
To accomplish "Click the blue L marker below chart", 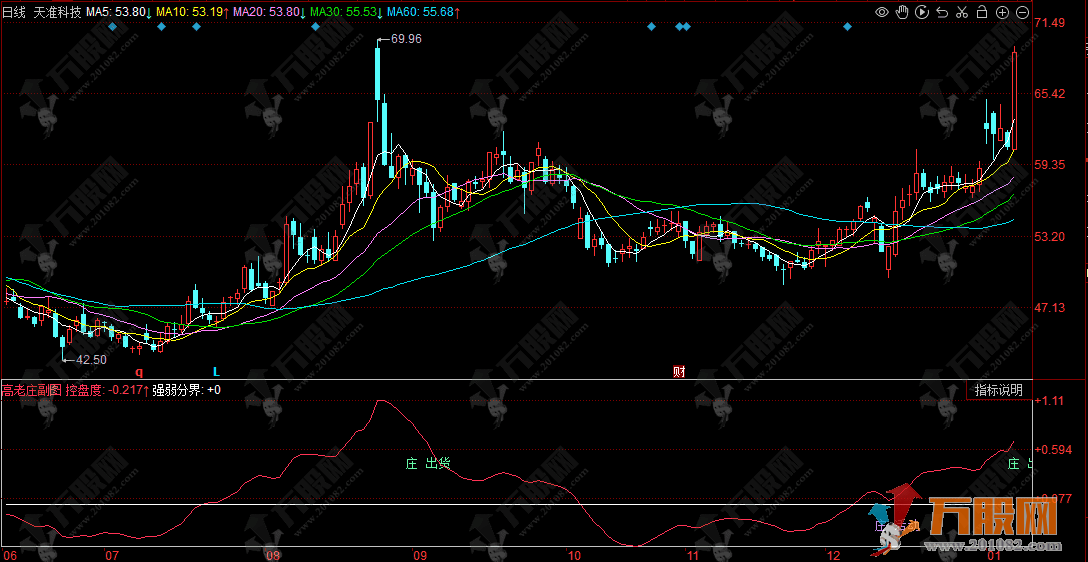I will click(216, 372).
